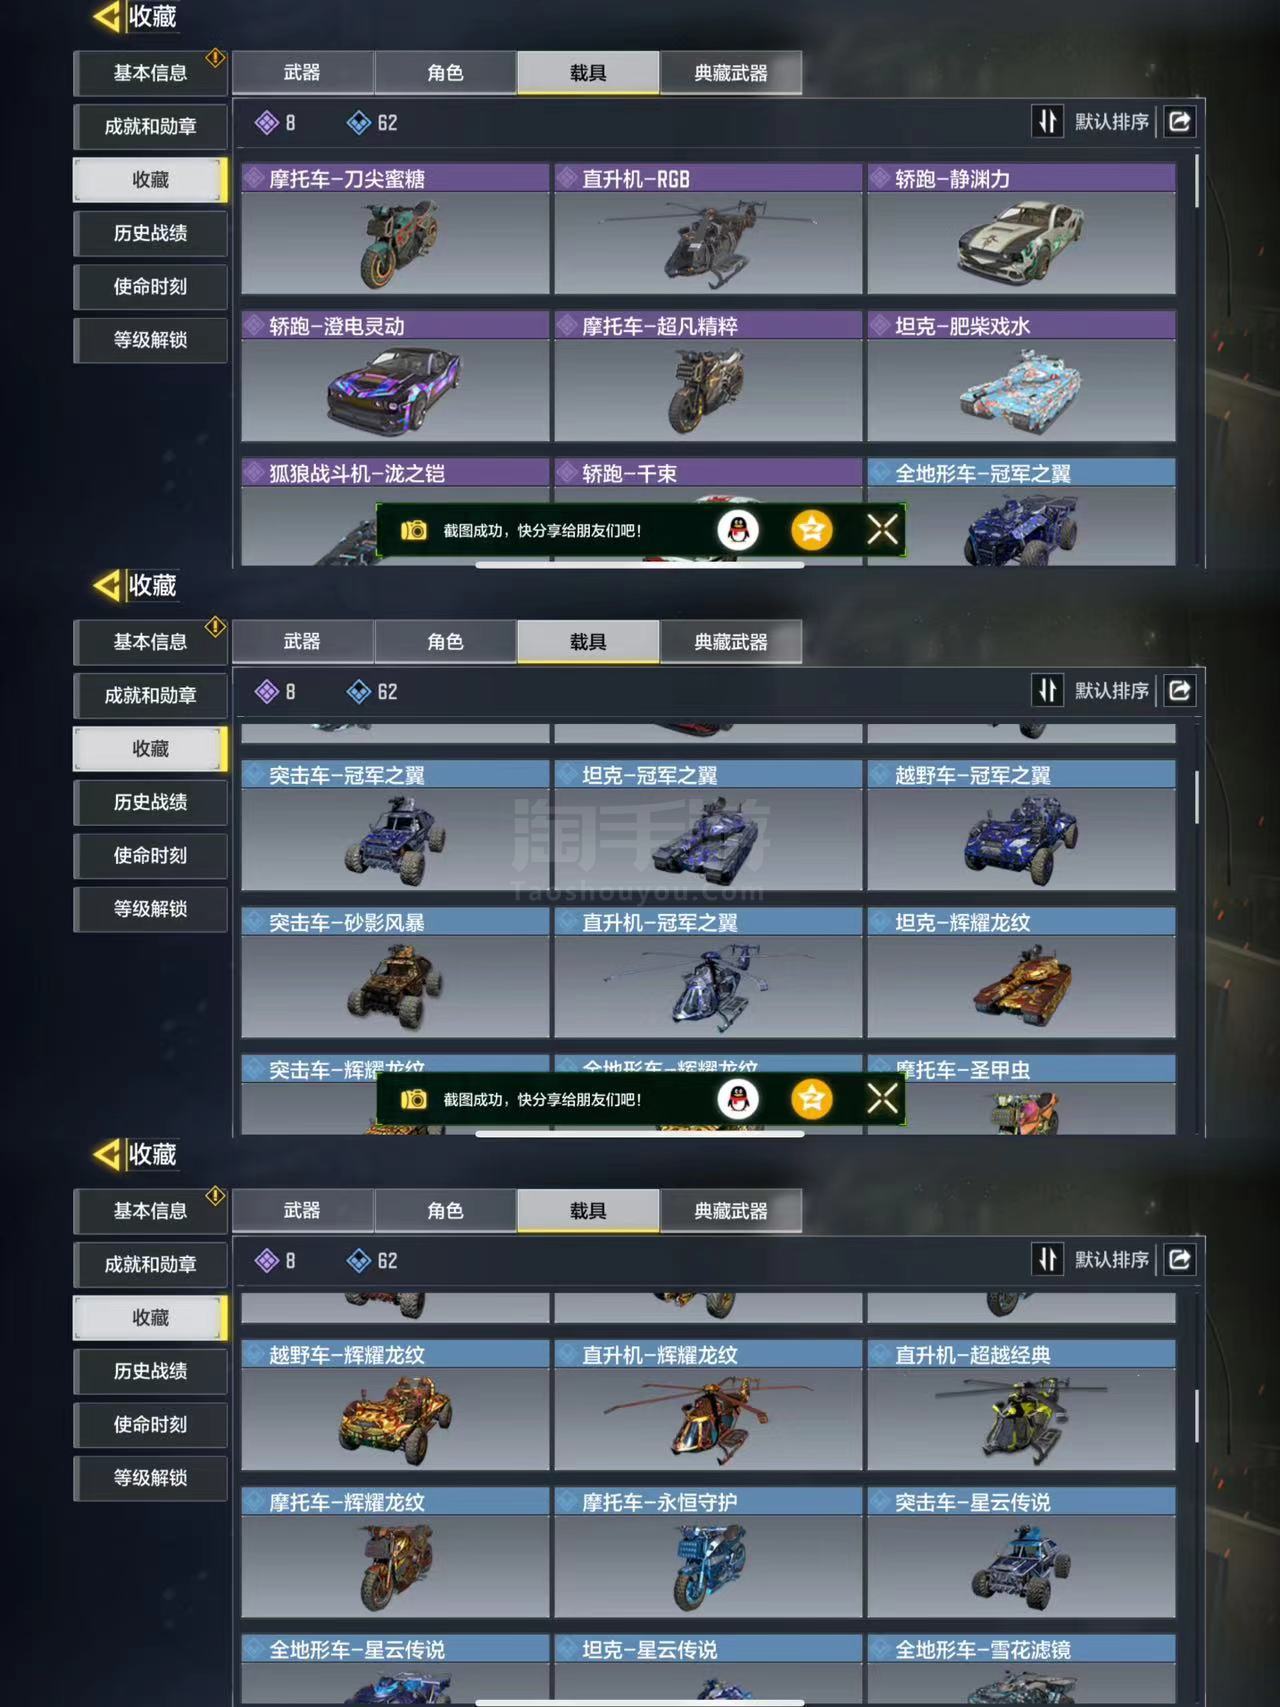Select the 摩托车-永恒守护 motorcycle skin
Viewport: 1280px width, 1707px height.
[708, 1553]
